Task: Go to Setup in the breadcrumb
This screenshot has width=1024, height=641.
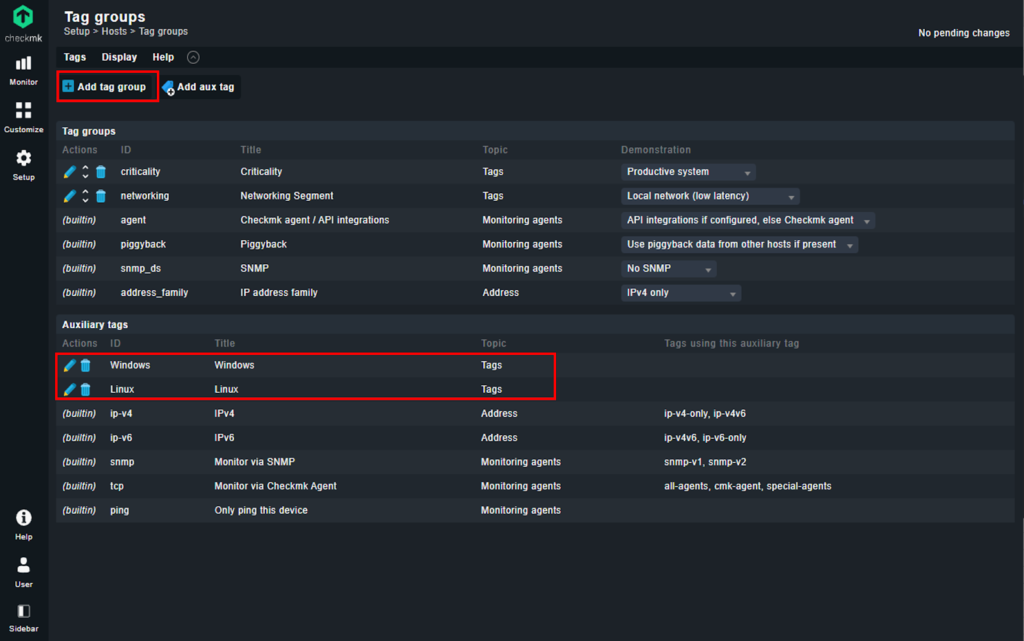Action: click(x=76, y=31)
